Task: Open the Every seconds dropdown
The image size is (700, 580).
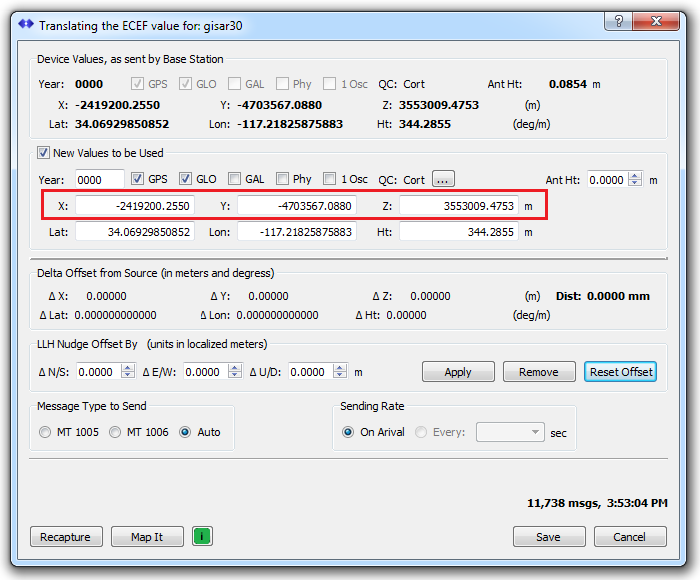Action: (x=510, y=432)
